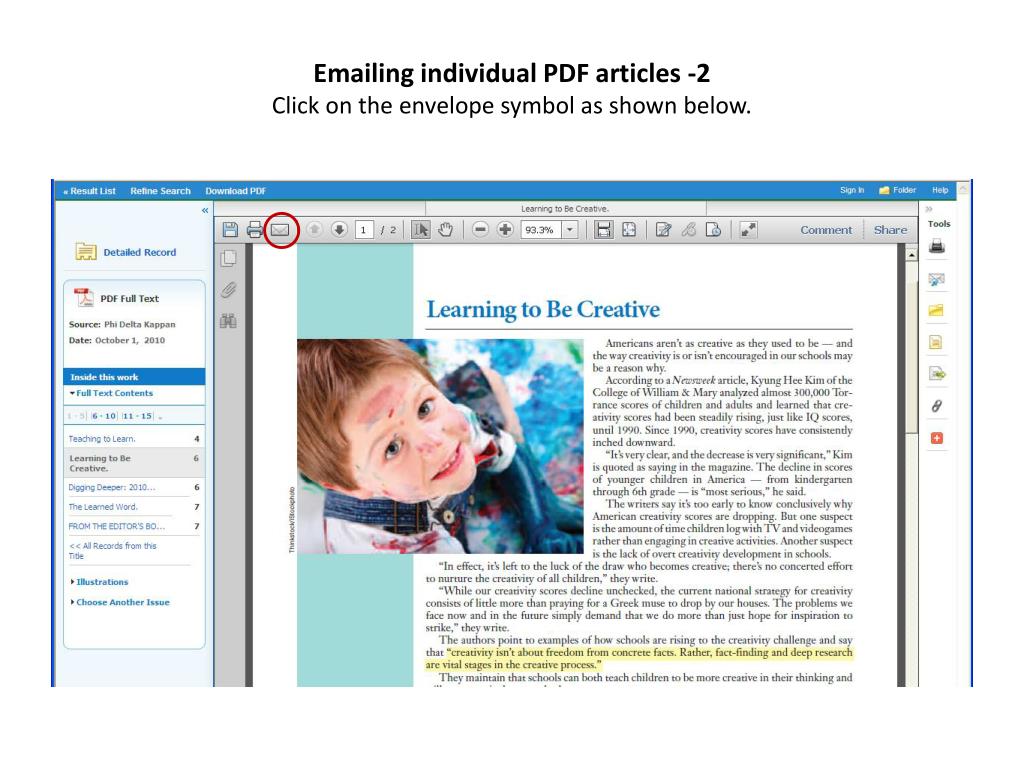Go to previous page with the up arrow
The width and height of the screenshot is (1024, 768).
coord(314,229)
